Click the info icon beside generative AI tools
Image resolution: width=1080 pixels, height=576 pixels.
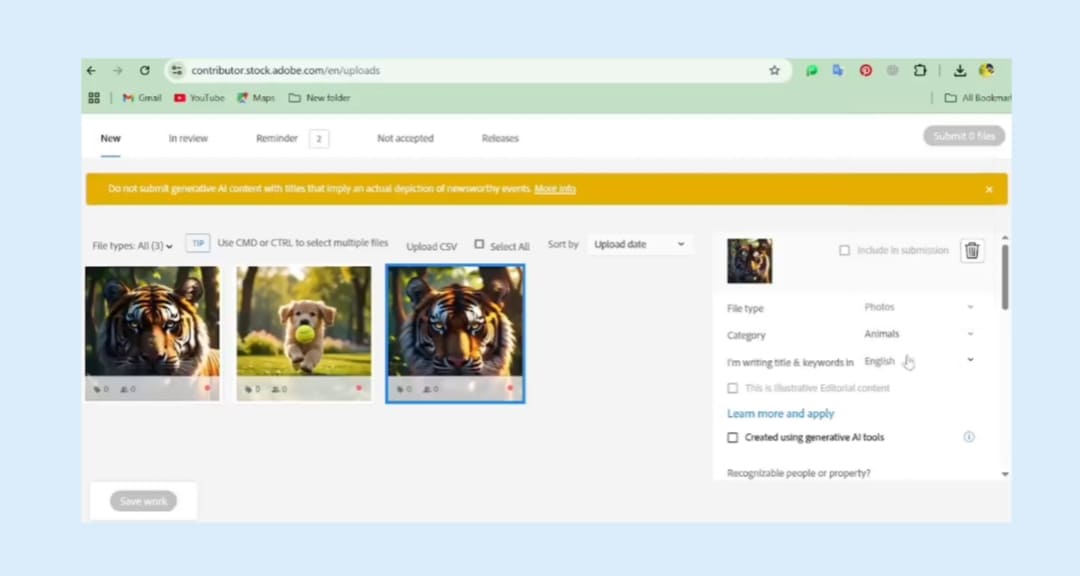pyautogui.click(x=968, y=437)
